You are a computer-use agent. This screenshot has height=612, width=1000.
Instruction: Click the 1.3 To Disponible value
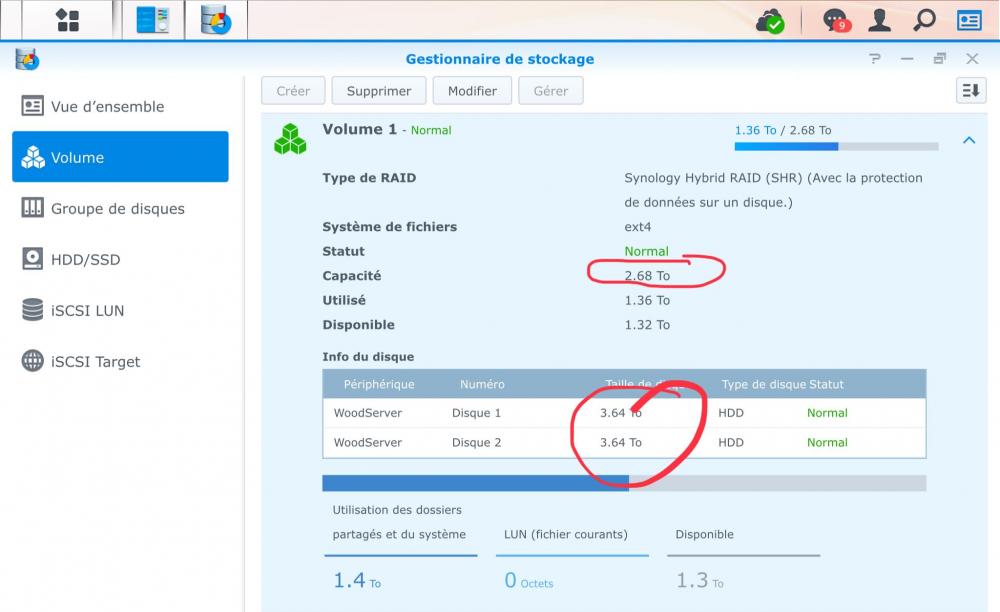click(x=700, y=580)
